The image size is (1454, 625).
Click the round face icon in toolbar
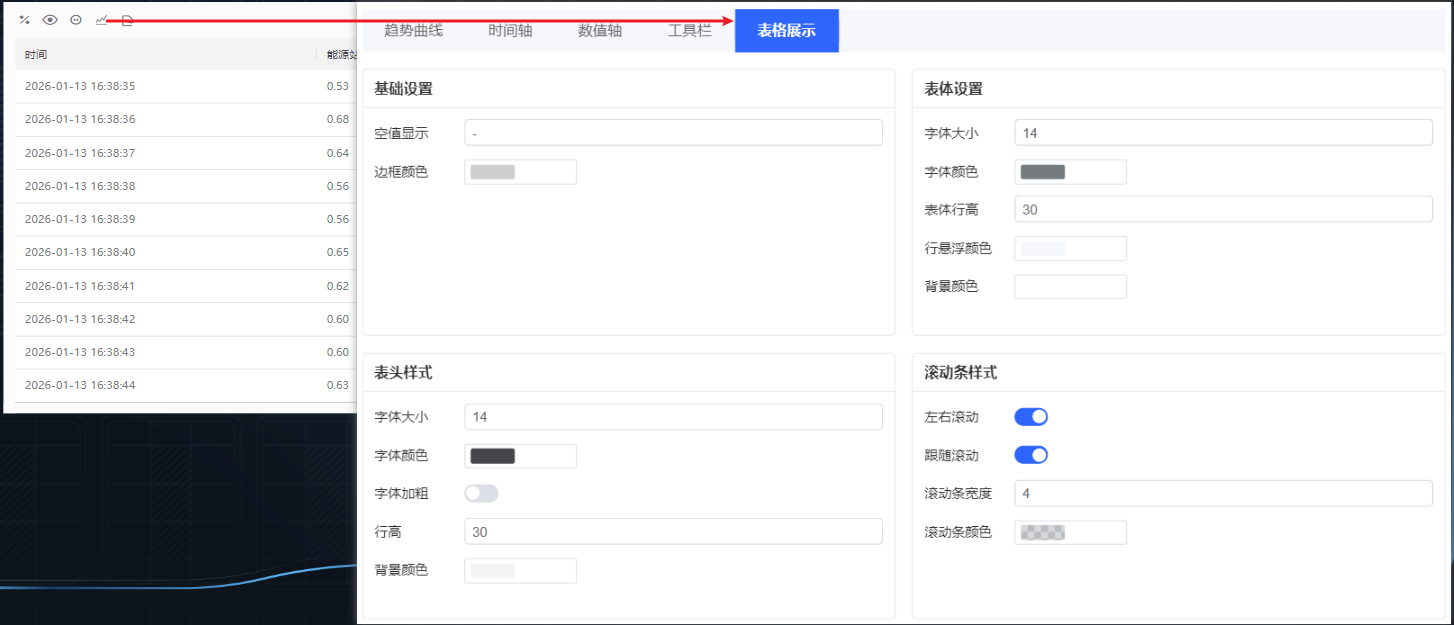click(76, 20)
